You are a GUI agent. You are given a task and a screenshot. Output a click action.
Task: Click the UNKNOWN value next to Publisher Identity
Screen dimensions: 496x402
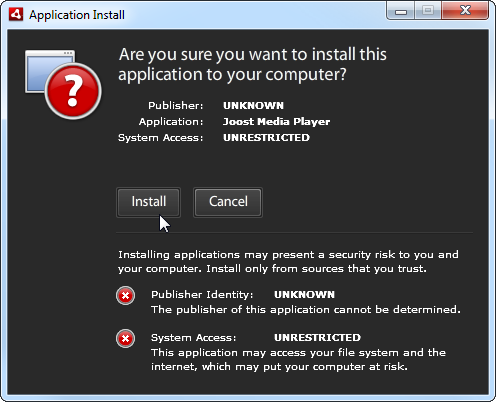pyautogui.click(x=304, y=295)
